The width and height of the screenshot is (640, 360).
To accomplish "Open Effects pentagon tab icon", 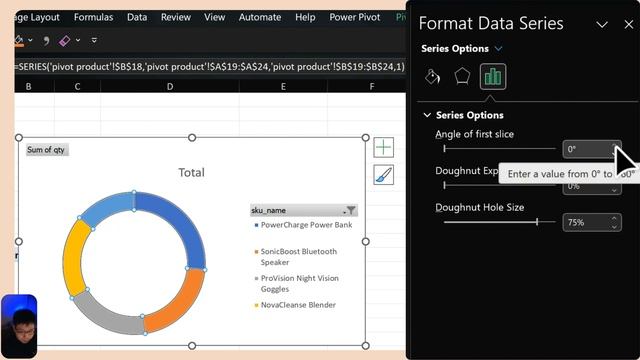I will point(462,76).
